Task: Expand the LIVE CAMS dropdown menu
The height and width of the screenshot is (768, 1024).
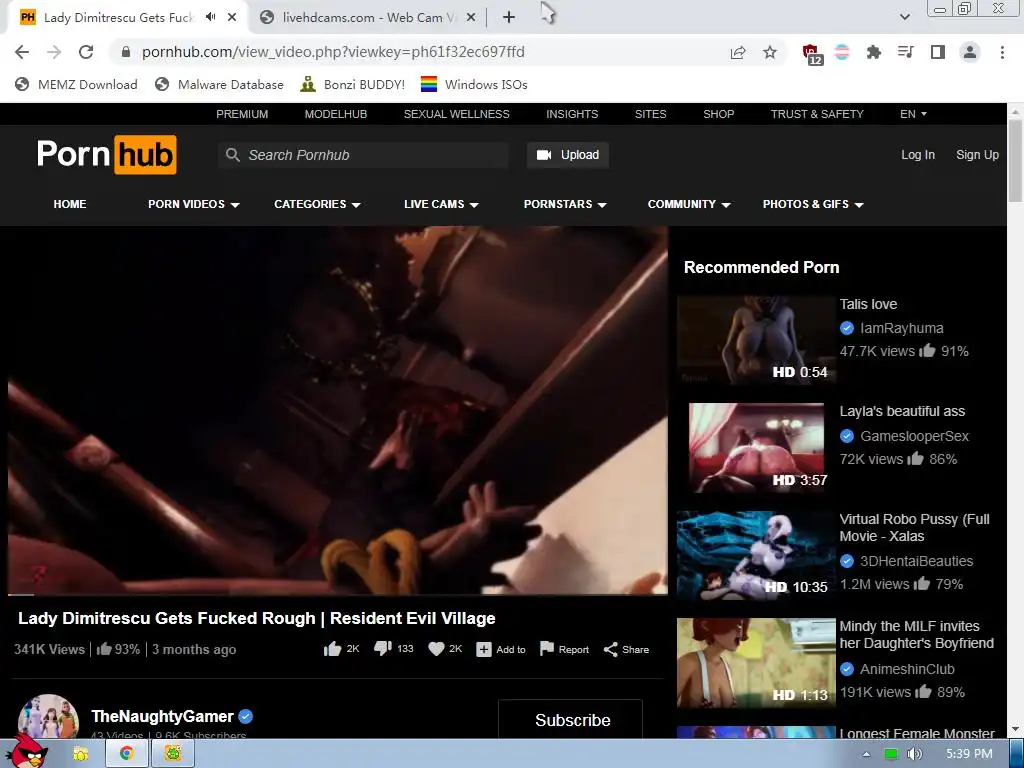Action: (x=441, y=204)
